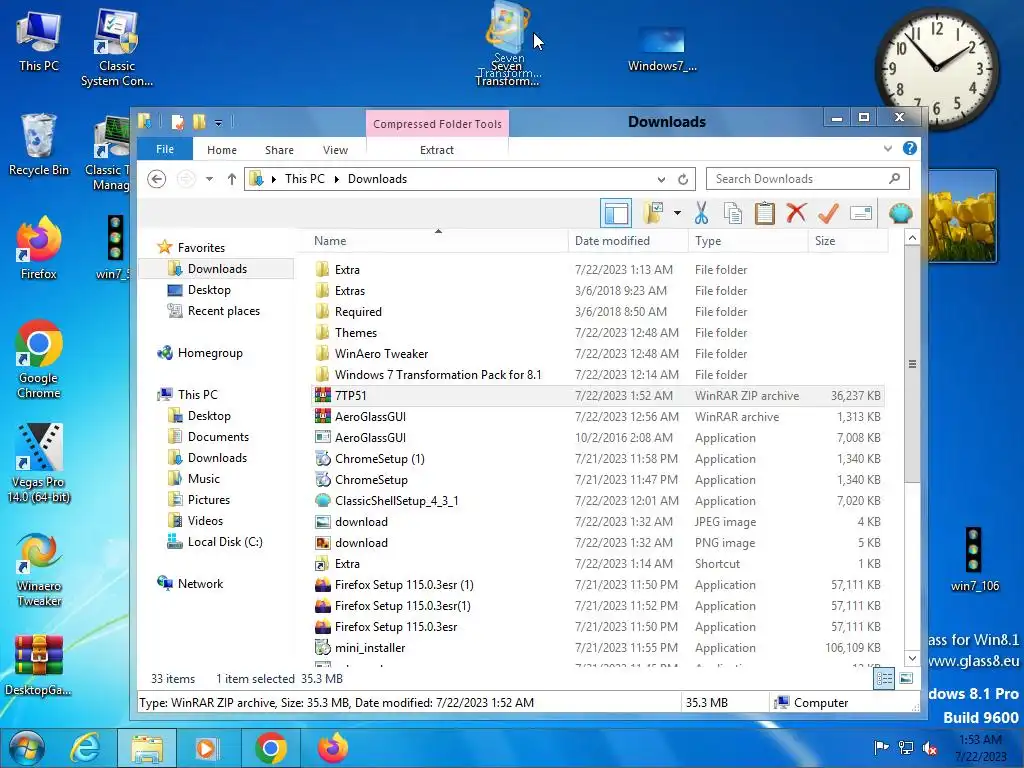Open Folder Options from the toolbar
Screen dimensions: 1024x768
pyautogui.click(x=654, y=213)
